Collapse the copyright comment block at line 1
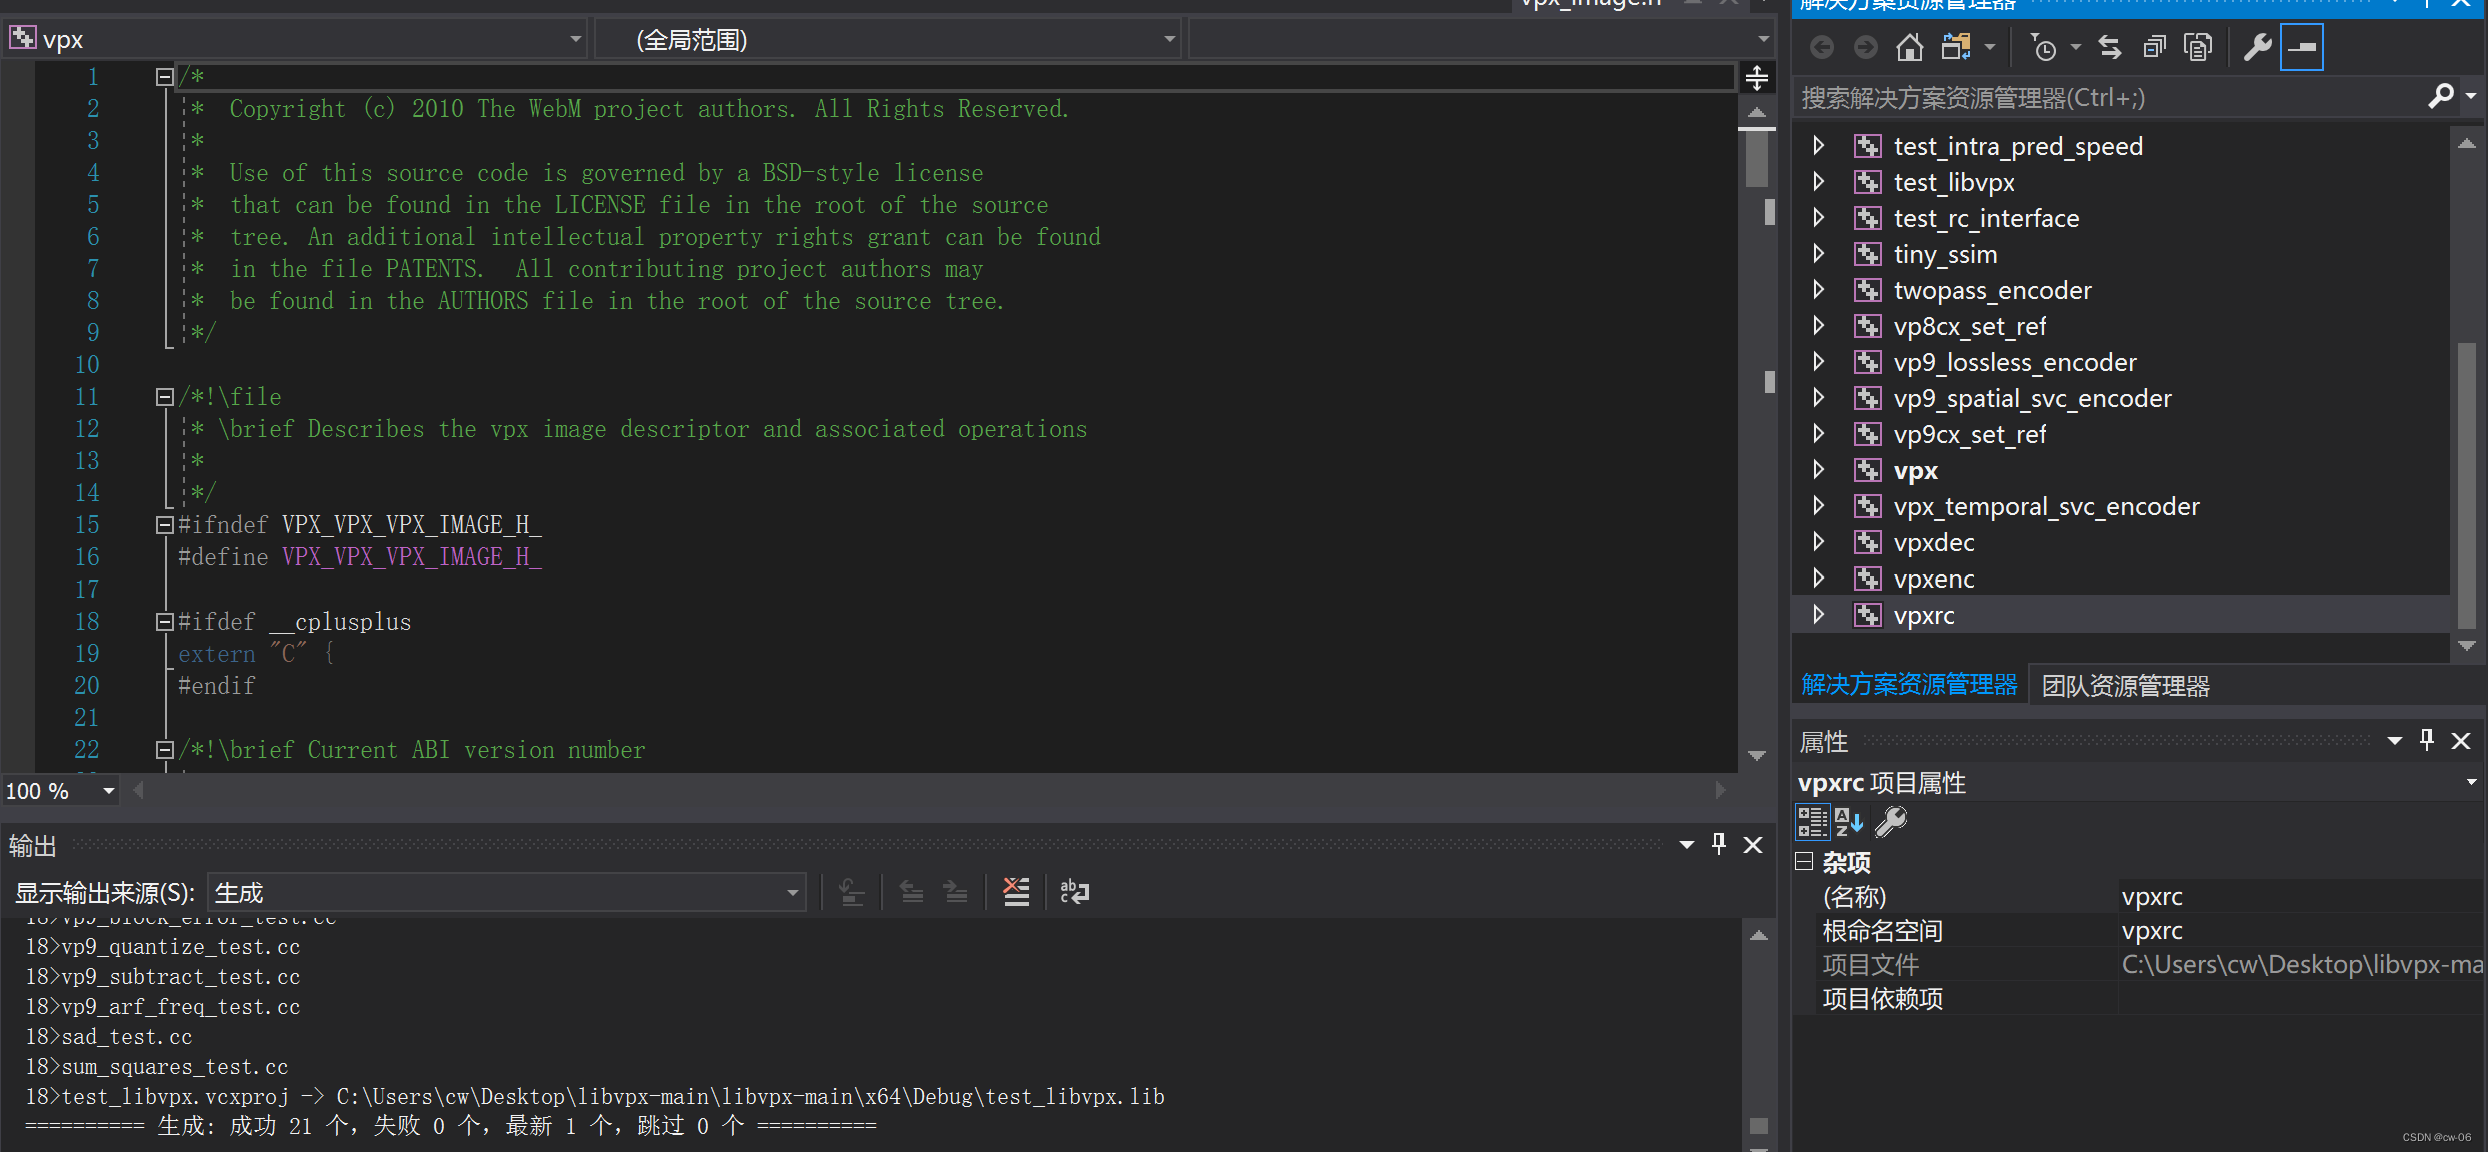This screenshot has height=1152, width=2488. pos(164,77)
